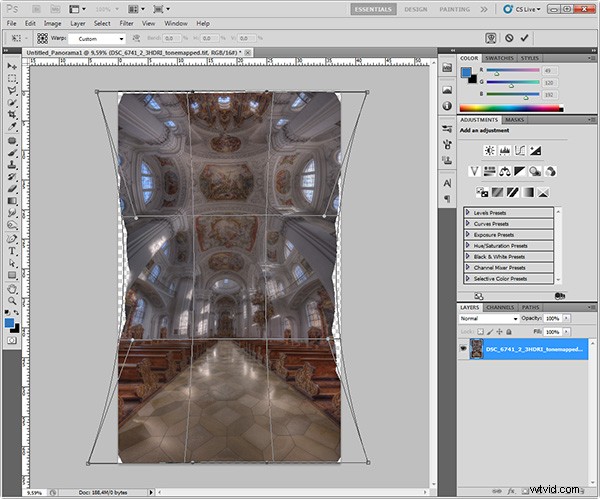Add a Brightness/Contrast adjustment

[x=489, y=150]
